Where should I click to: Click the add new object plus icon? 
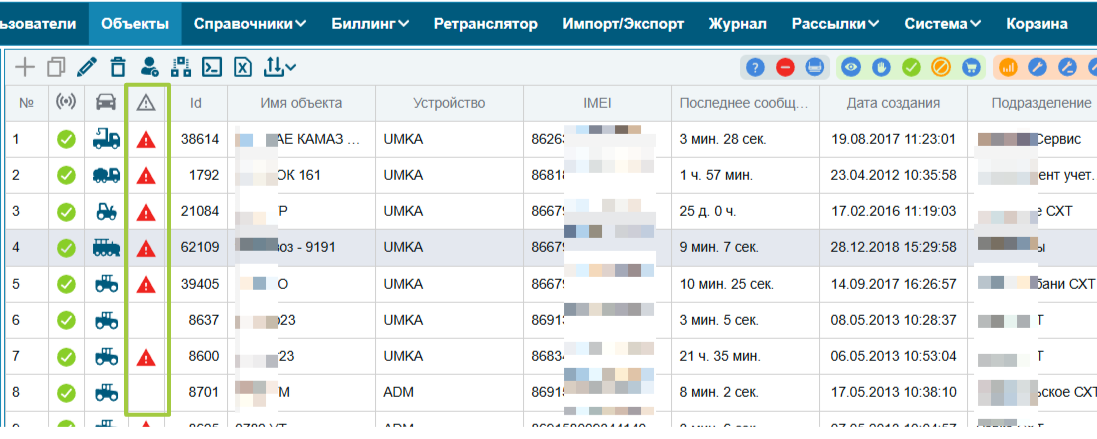pyautogui.click(x=24, y=67)
